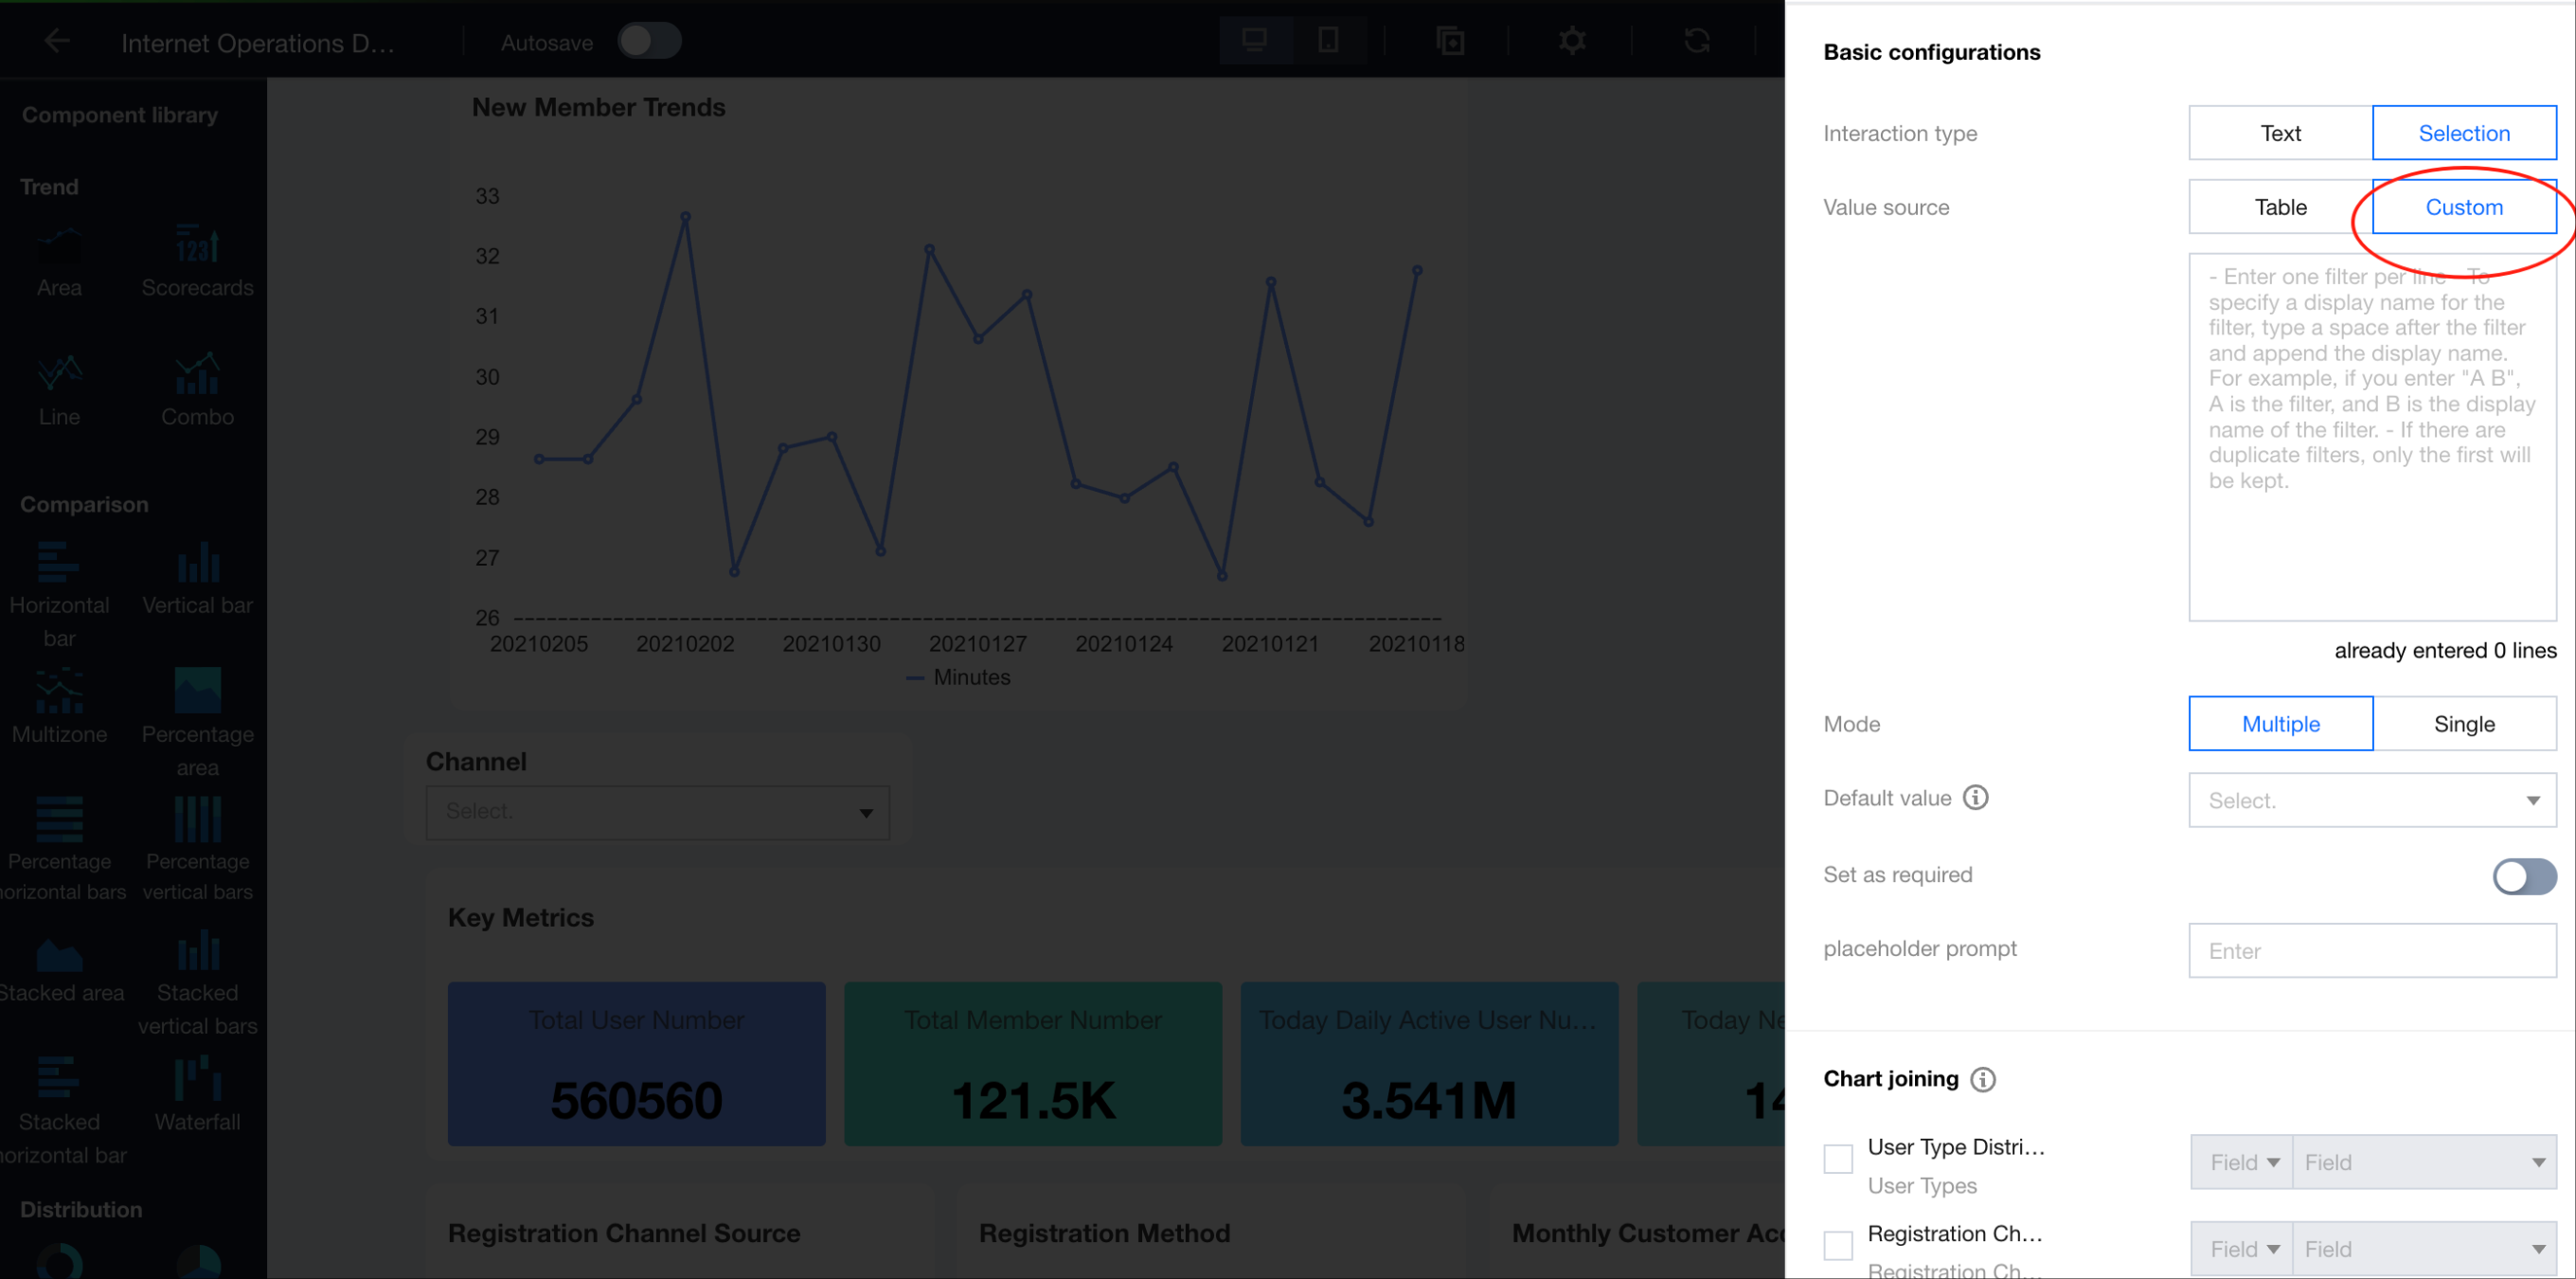Switch to desktop layout view icon
This screenshot has width=2576, height=1279.
[x=1254, y=41]
